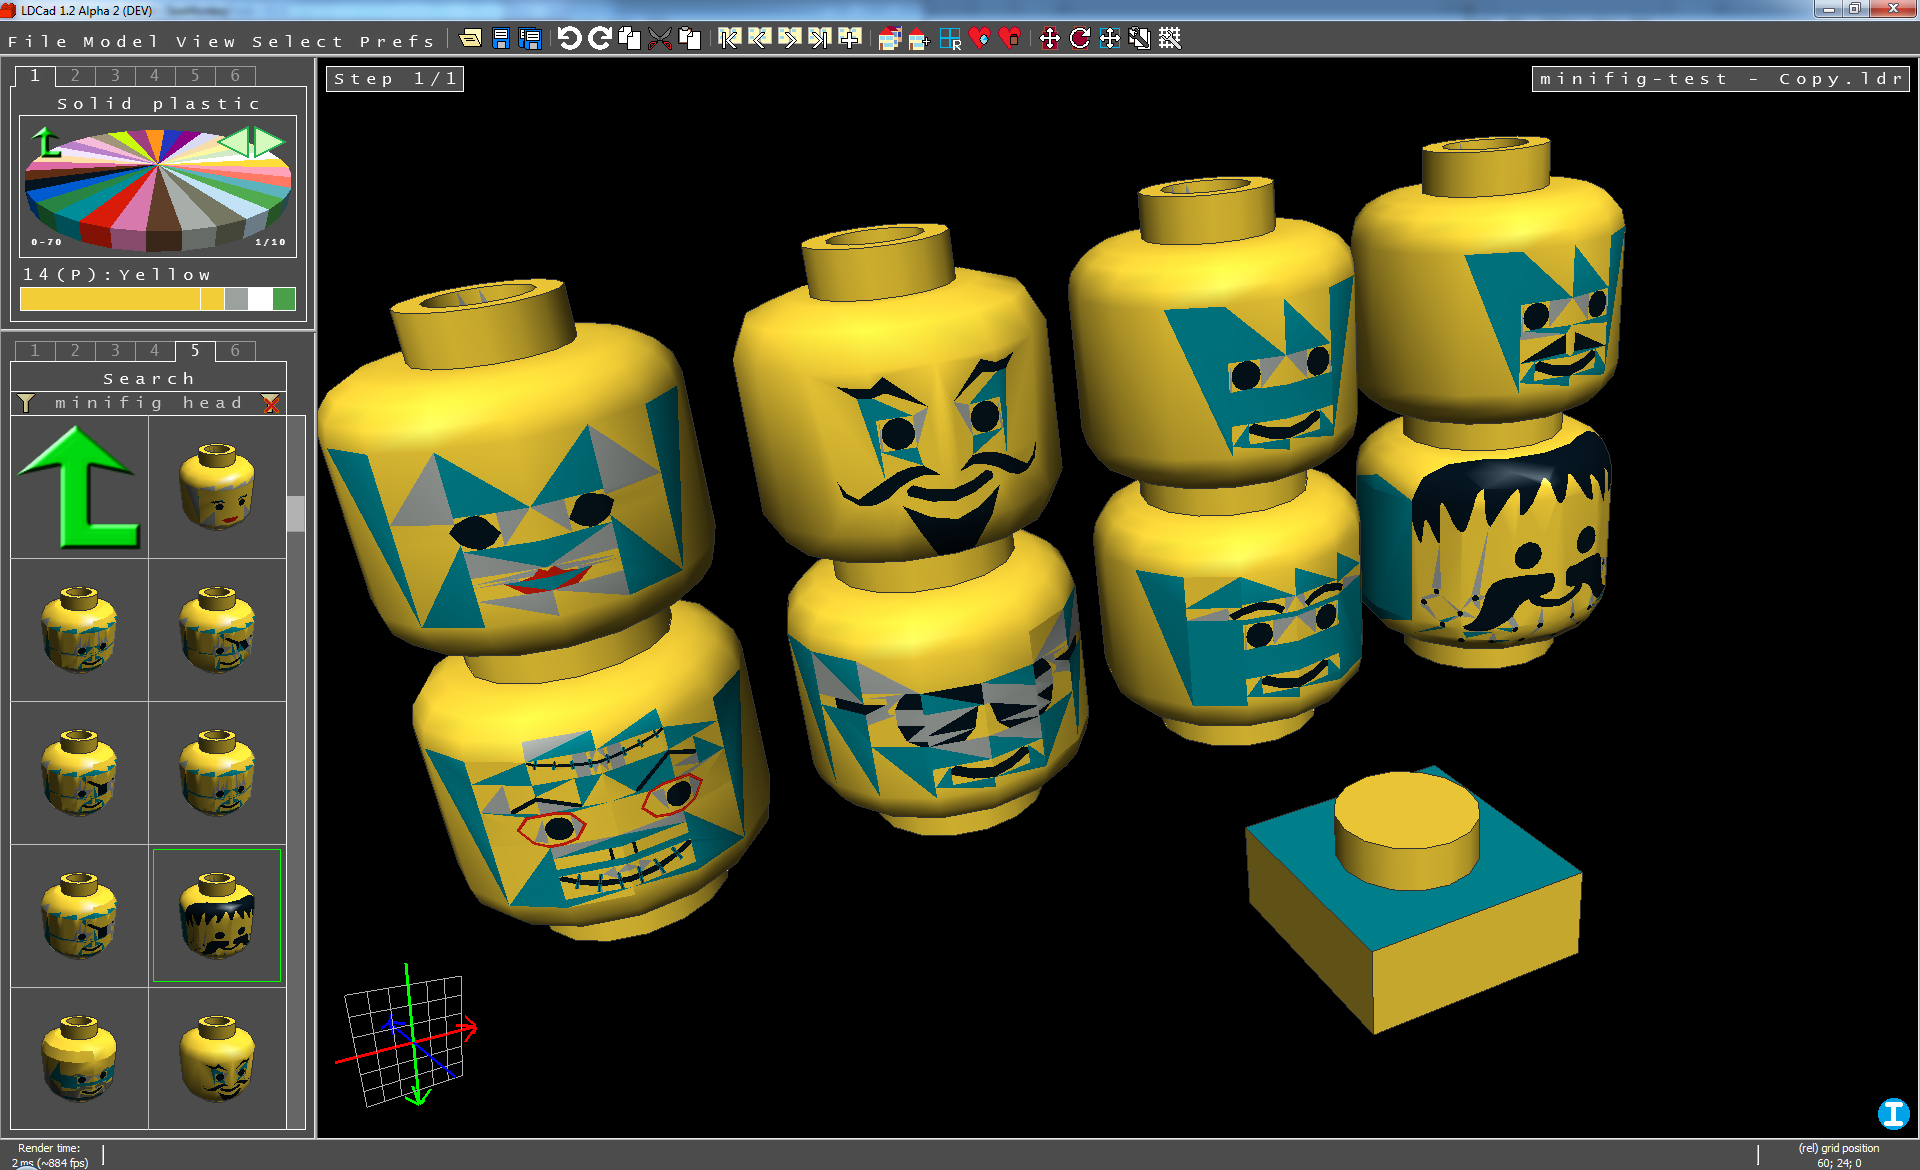Jump to first step icon
1920x1170 pixels.
click(729, 39)
